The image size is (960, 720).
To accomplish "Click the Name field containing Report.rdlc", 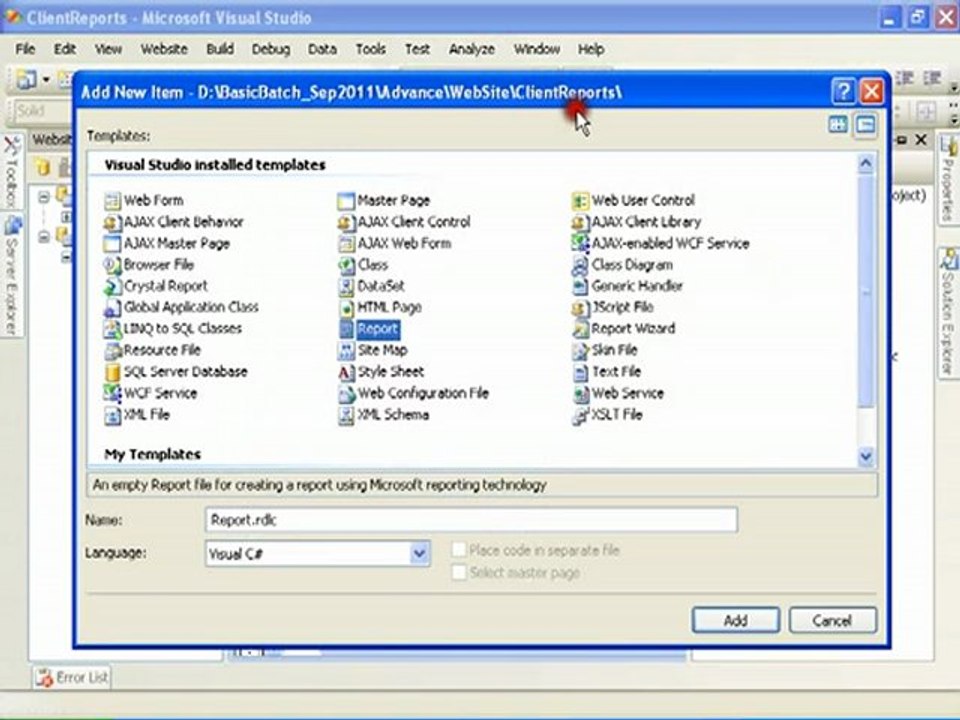I will (471, 520).
